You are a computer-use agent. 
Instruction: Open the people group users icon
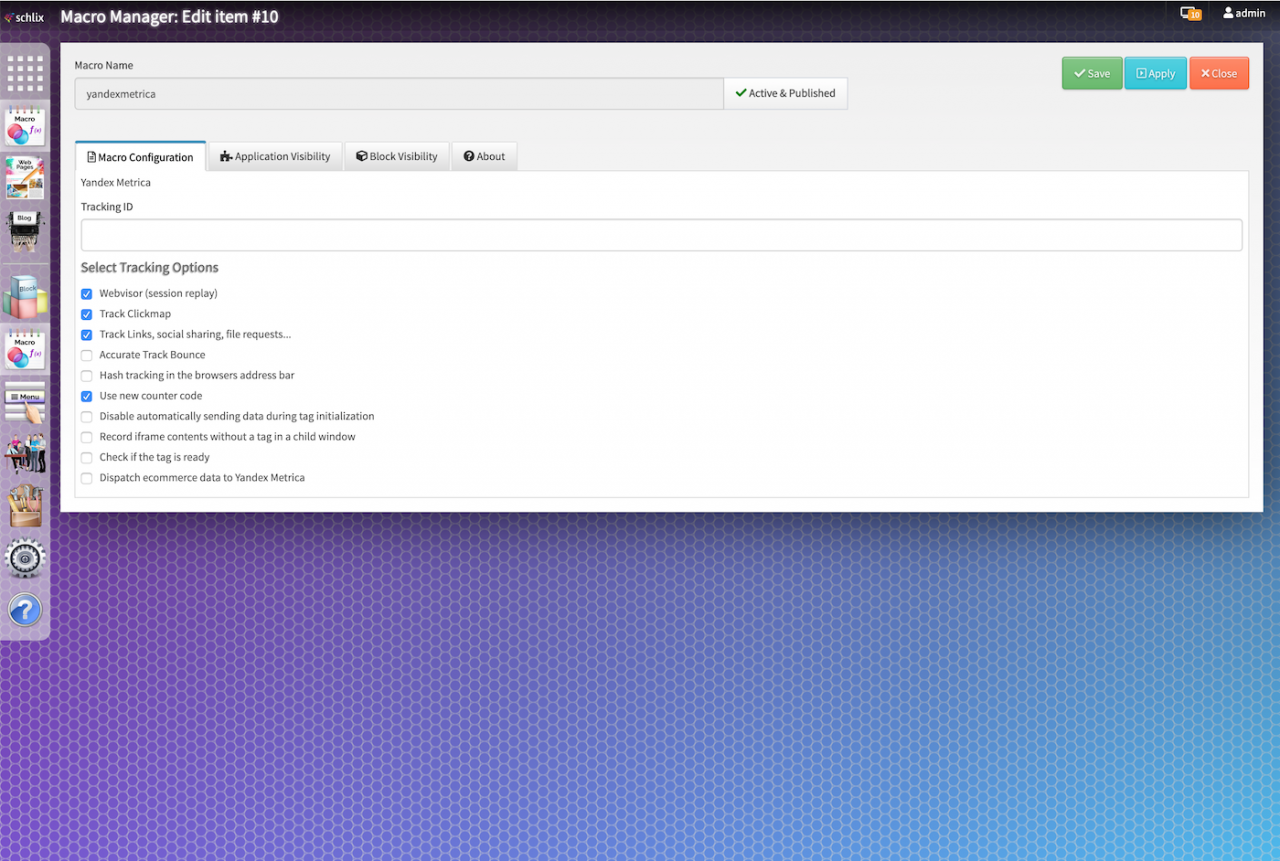[x=25, y=454]
